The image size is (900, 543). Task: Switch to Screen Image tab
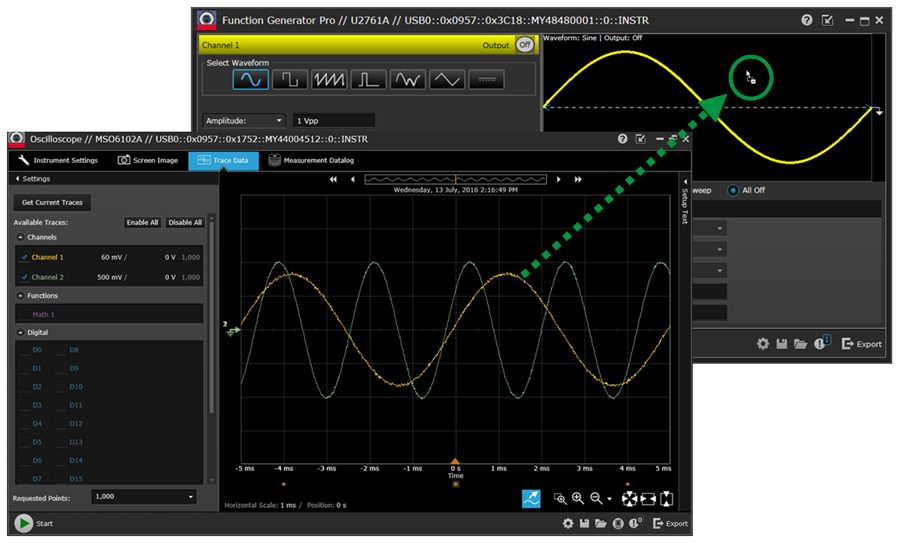coord(148,160)
